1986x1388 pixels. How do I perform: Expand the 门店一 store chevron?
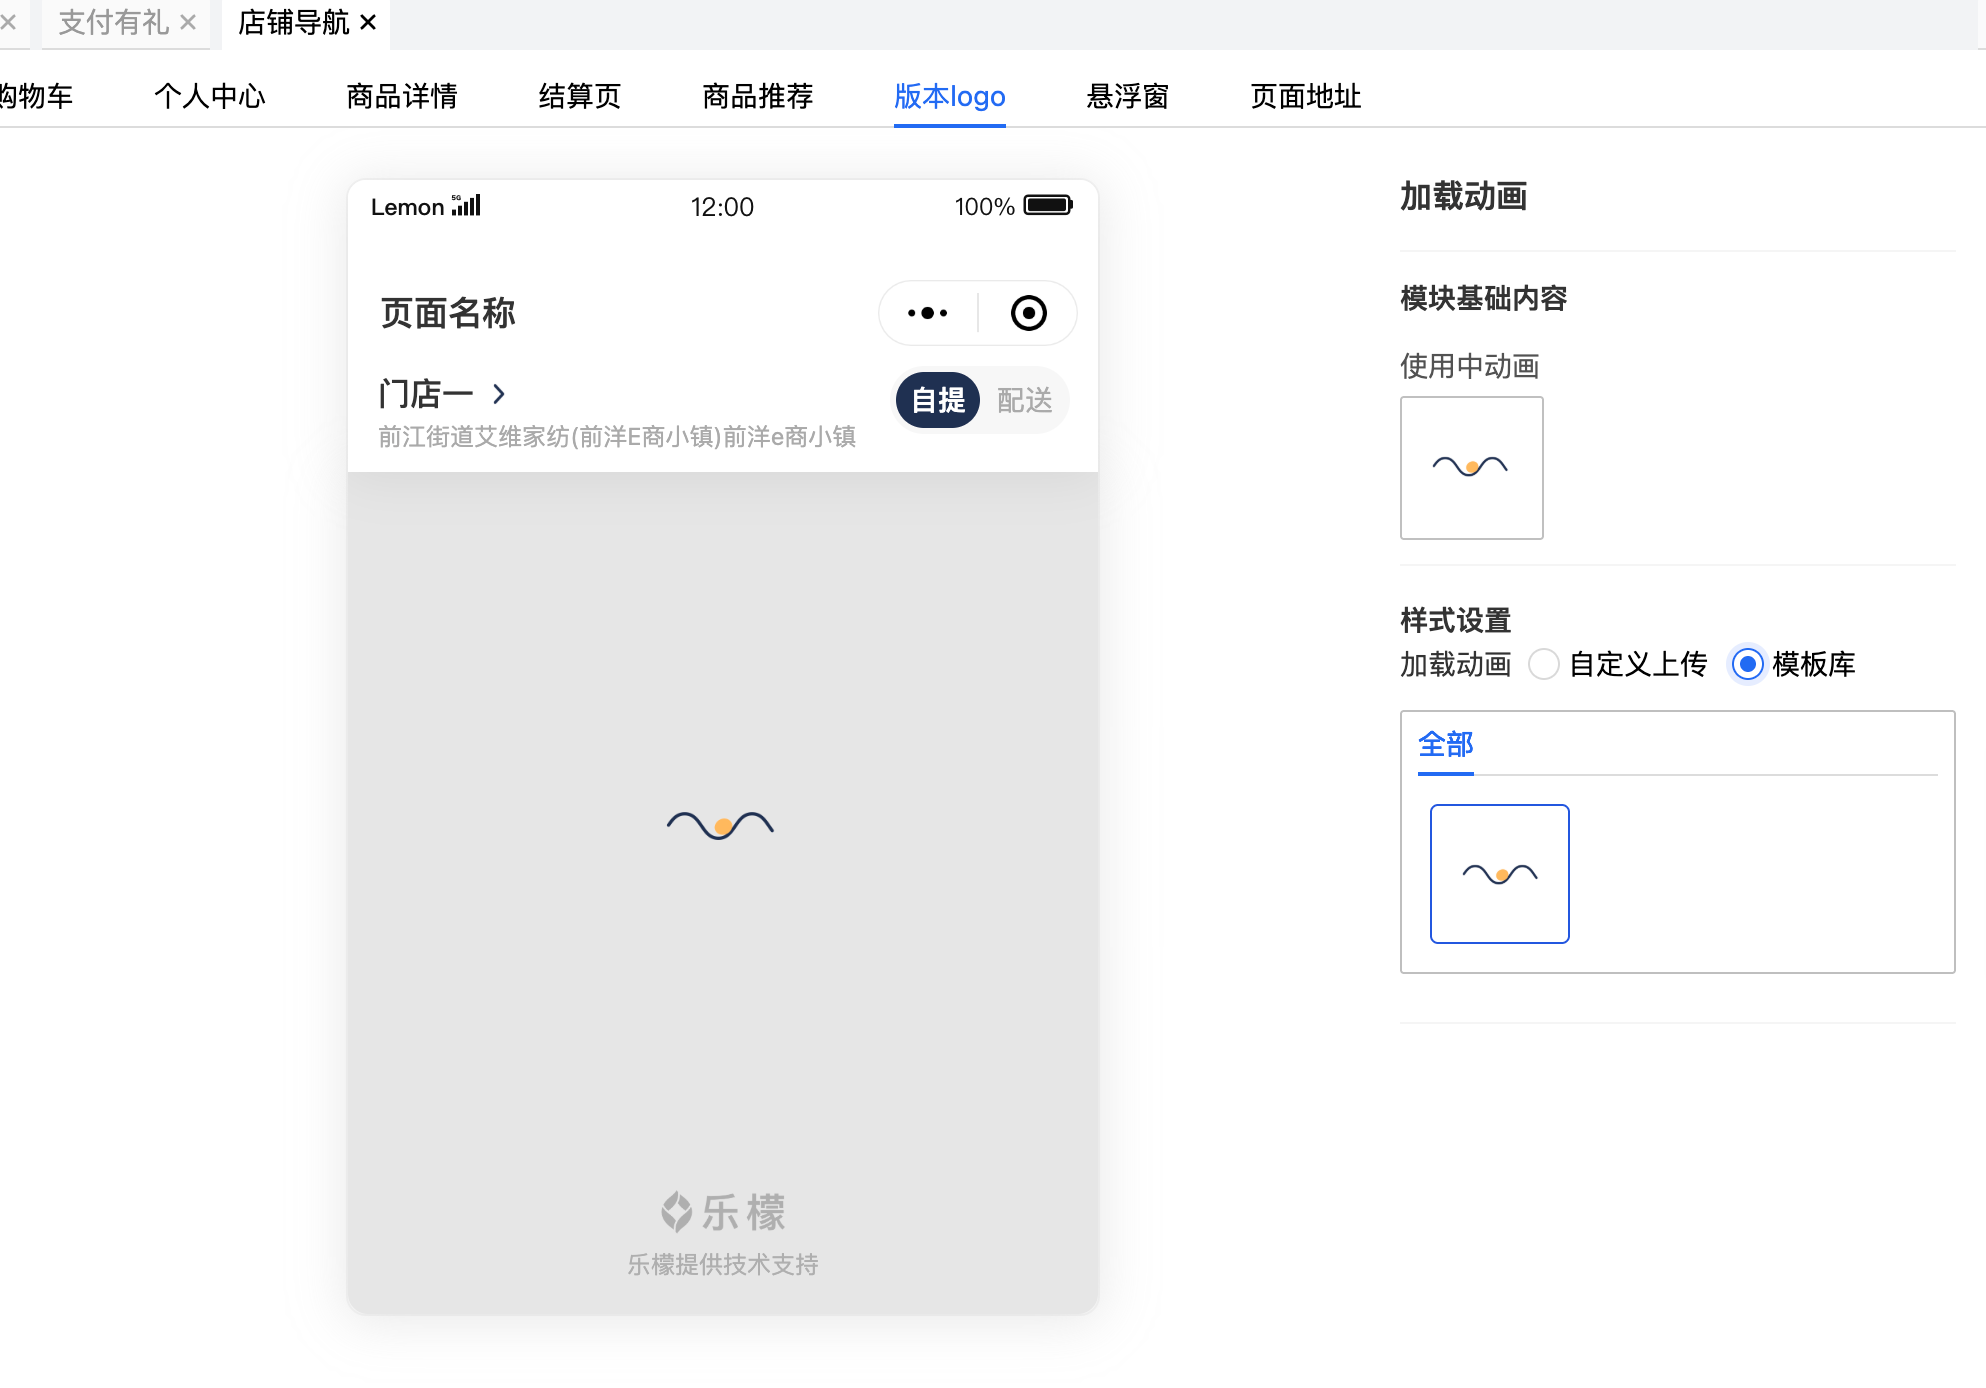click(499, 394)
